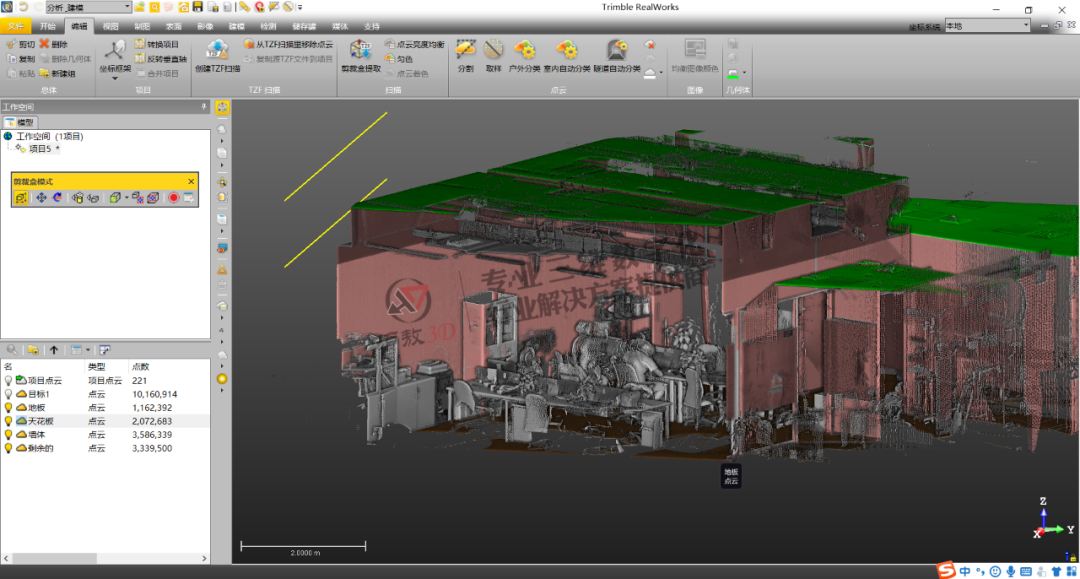1080x579 pixels.
Task: Open the 坐标框架 dropdown arrow
Action: point(114,79)
